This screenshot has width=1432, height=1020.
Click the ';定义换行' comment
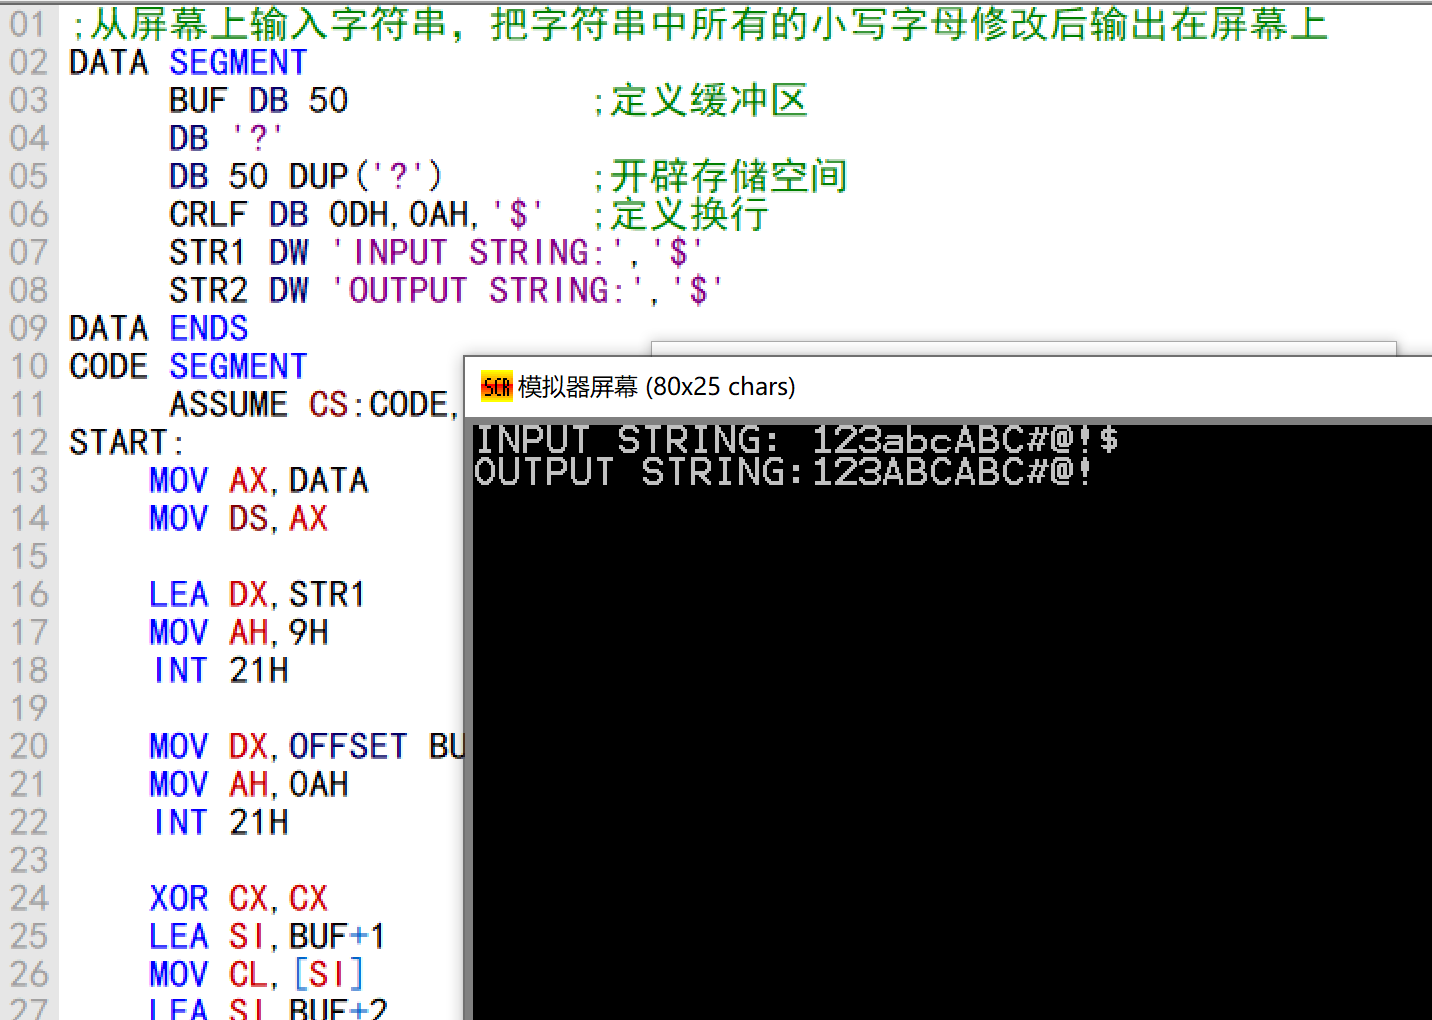coord(681,215)
